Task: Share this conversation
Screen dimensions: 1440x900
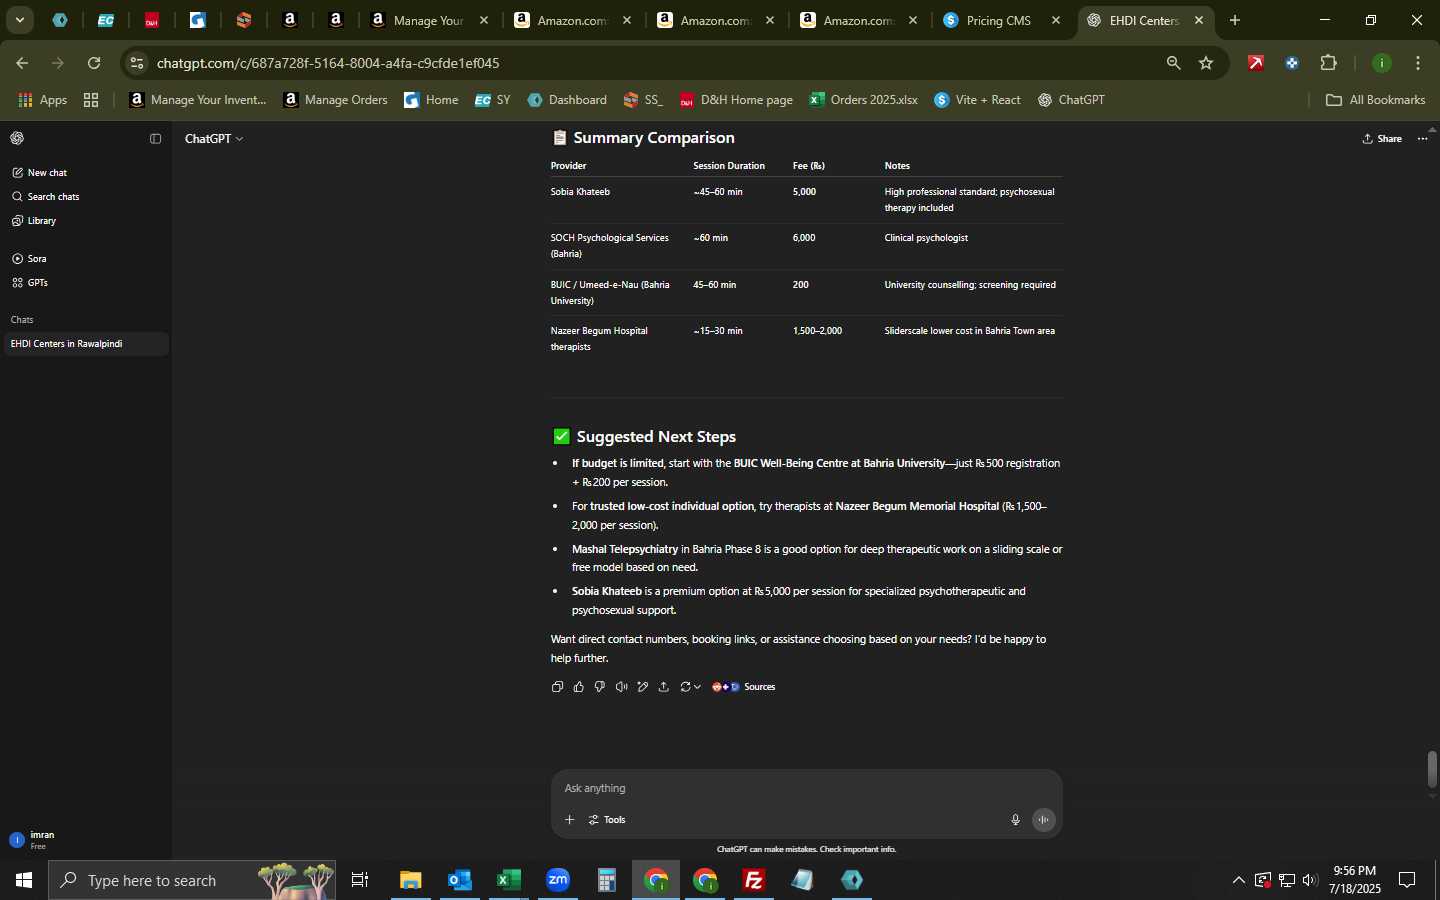Action: coord(1382,139)
